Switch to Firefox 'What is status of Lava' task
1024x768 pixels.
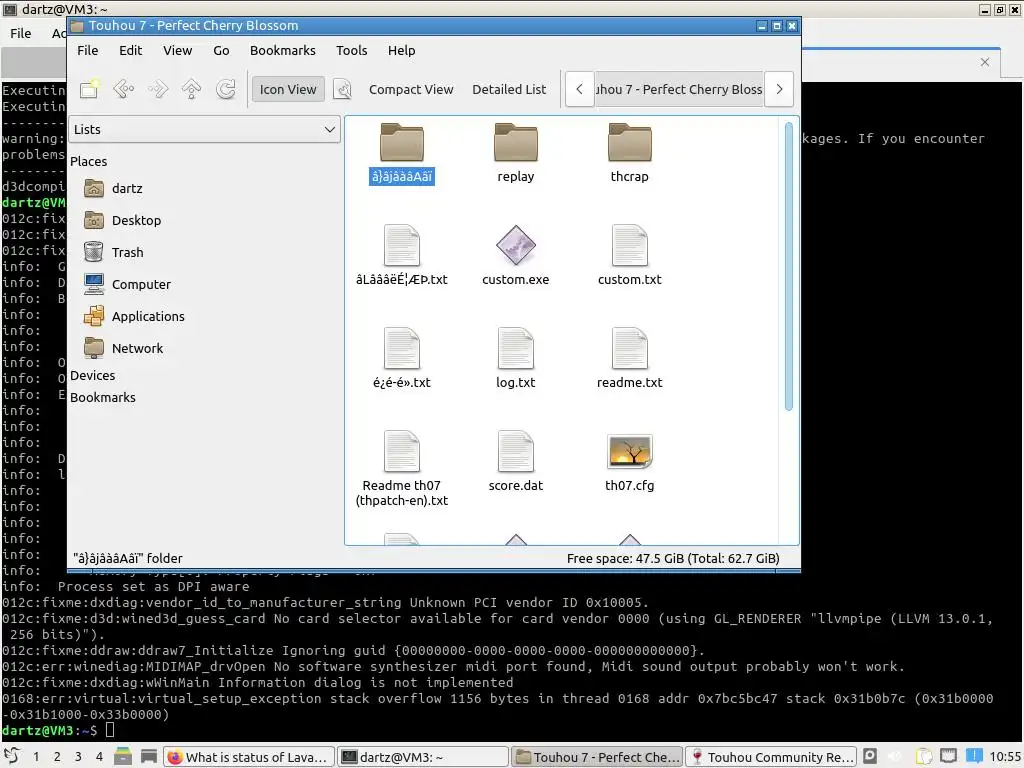point(249,757)
